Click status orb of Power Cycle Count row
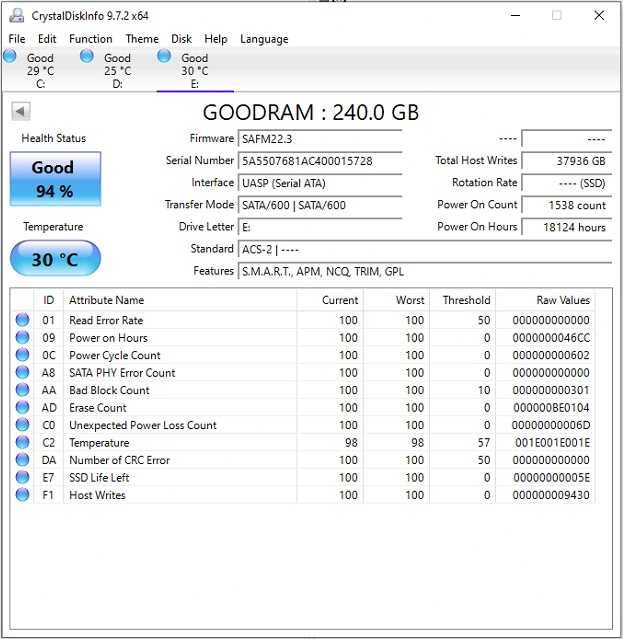This screenshot has width=623, height=639. [x=22, y=355]
